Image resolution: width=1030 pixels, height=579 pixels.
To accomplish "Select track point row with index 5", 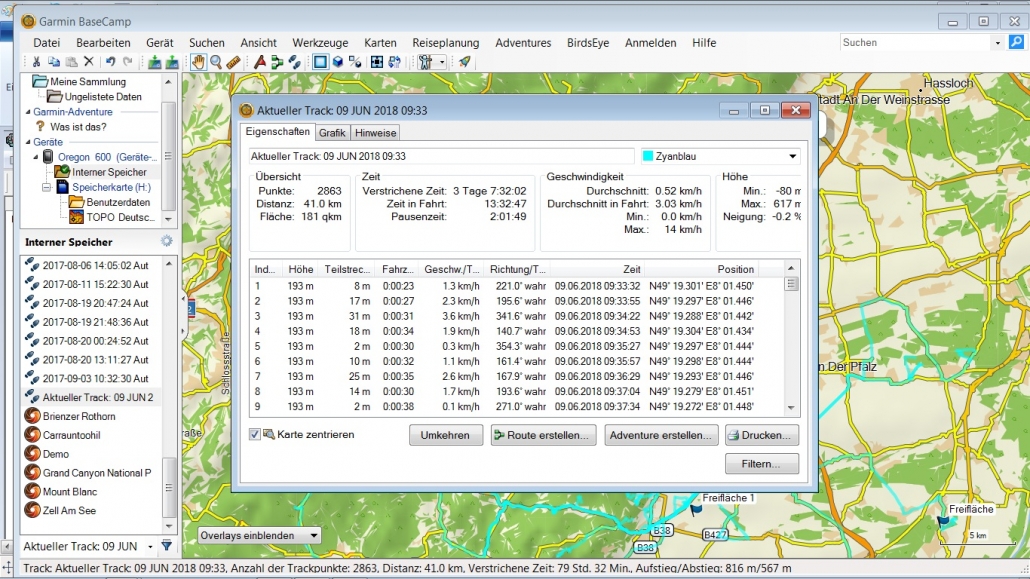I will tap(516, 346).
